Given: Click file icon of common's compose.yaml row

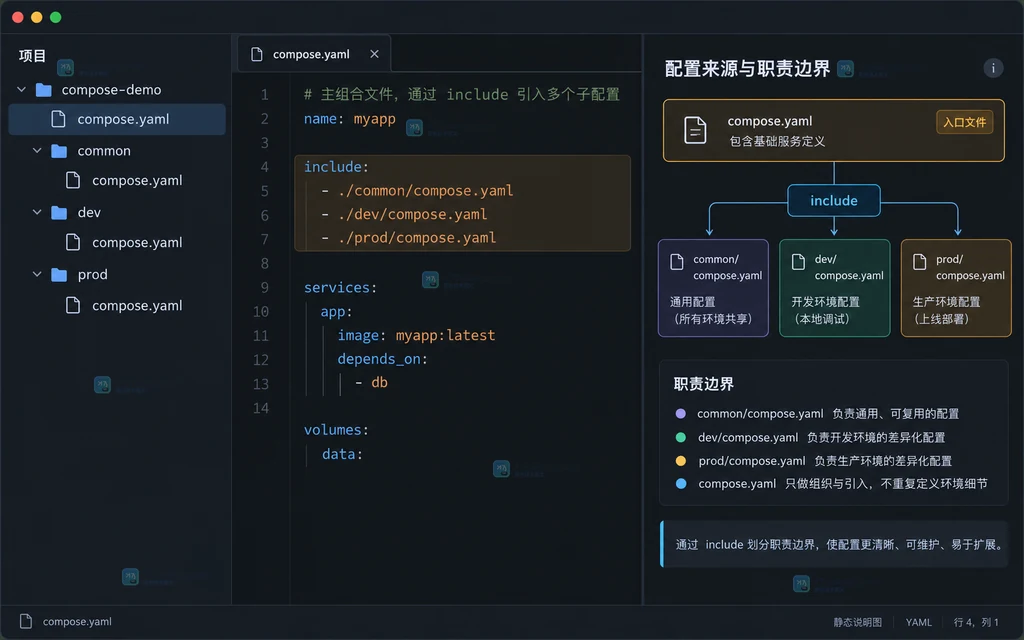Looking at the screenshot, I should pyautogui.click(x=73, y=180).
